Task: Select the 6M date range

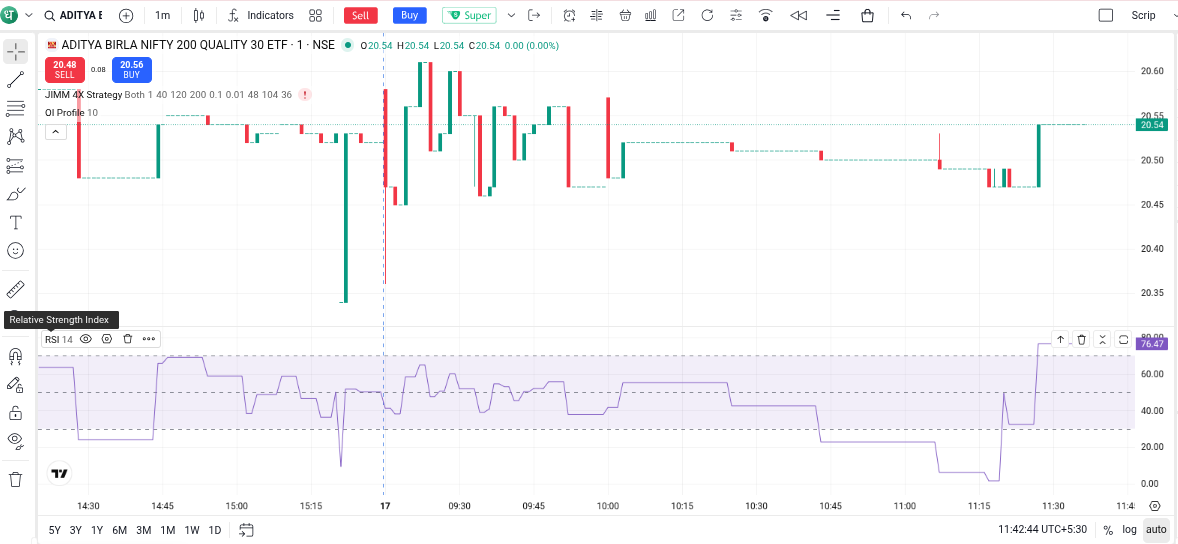Action: (x=119, y=530)
